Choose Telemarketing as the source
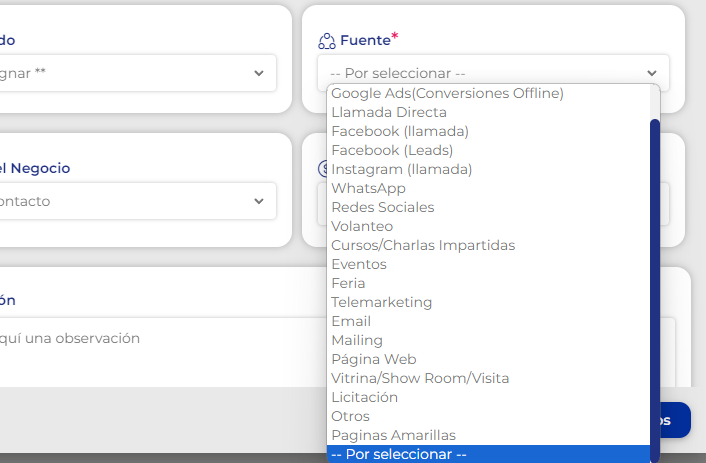 [x=382, y=302]
